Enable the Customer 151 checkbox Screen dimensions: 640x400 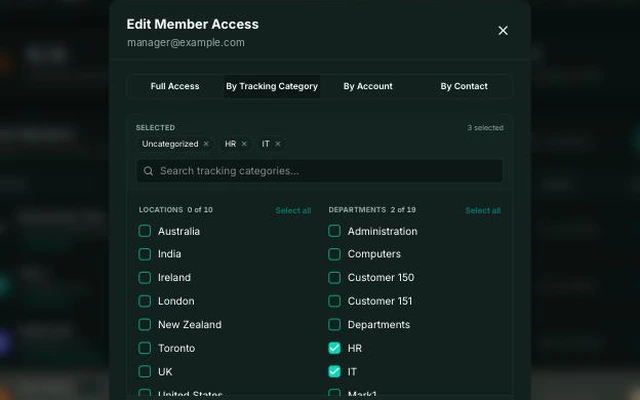(x=334, y=301)
